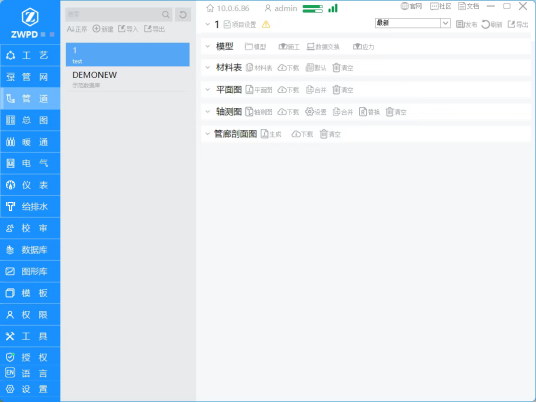Click the 合并 merge icon in the 轴测图 row

336,112
